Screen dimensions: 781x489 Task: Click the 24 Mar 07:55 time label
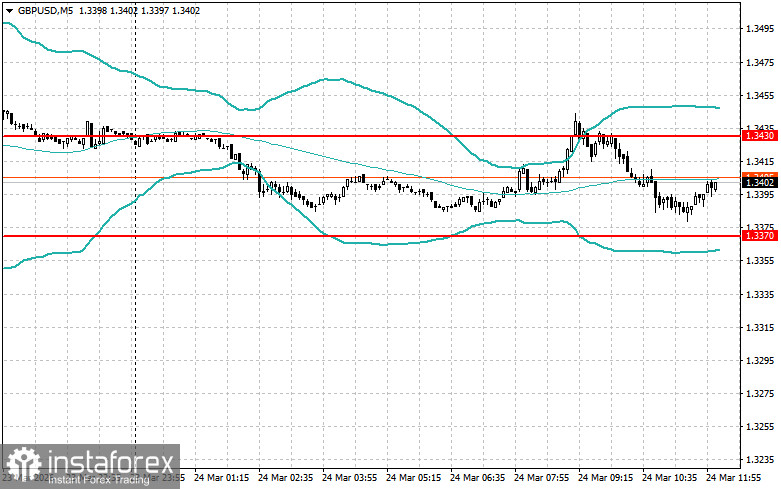pyautogui.click(x=541, y=478)
